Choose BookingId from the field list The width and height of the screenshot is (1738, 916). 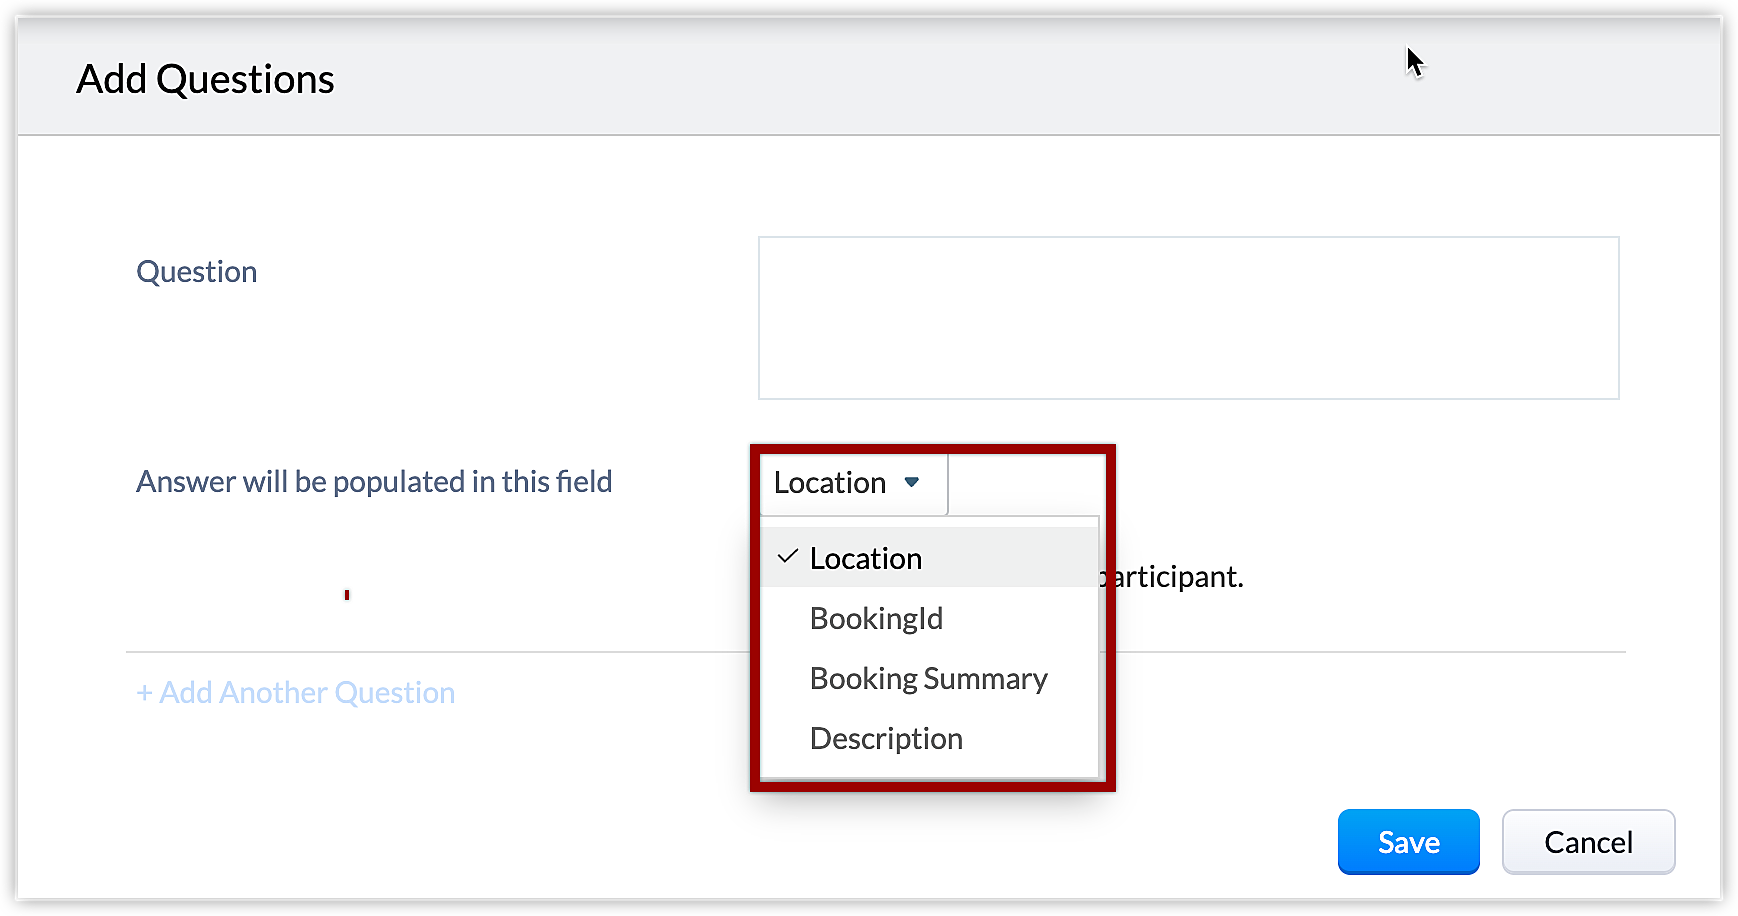point(876,618)
